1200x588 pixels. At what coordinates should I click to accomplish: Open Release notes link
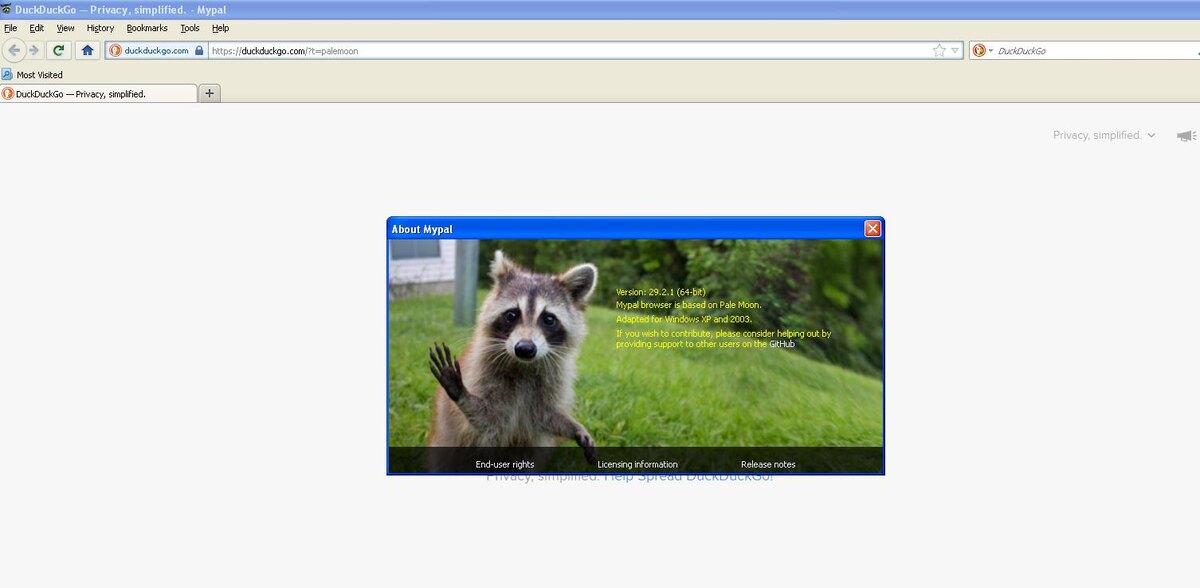768,464
